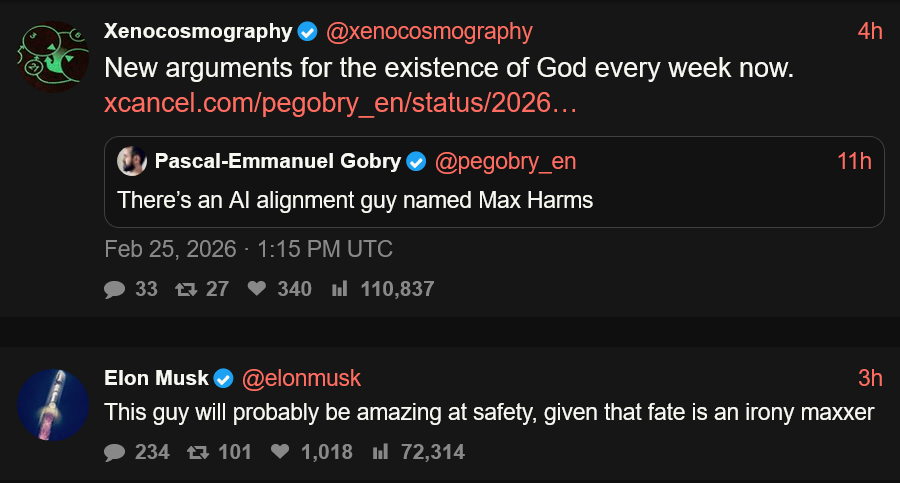Click the @pegobry_en handle in the quoted tweet

[506, 162]
